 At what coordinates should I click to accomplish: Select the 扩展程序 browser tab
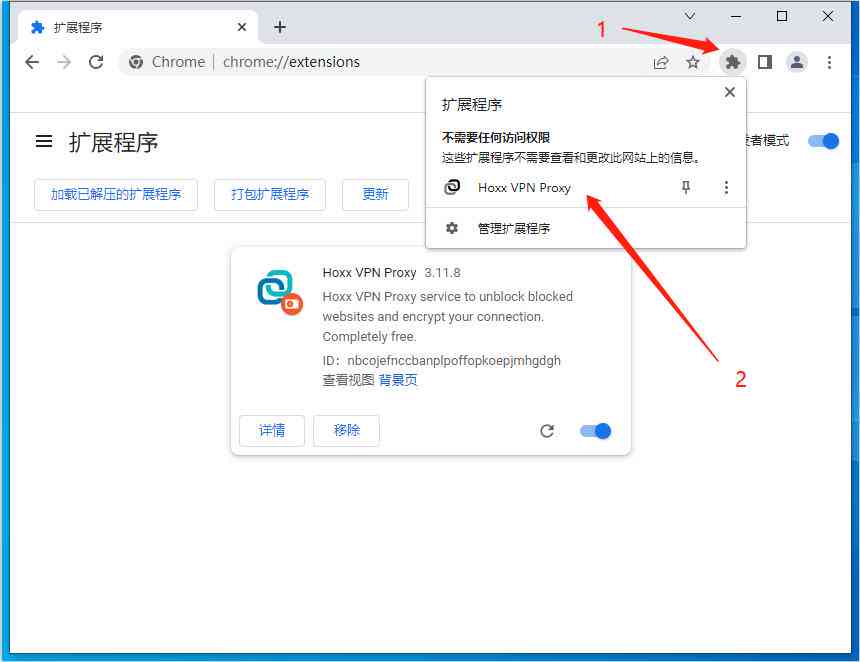click(137, 27)
